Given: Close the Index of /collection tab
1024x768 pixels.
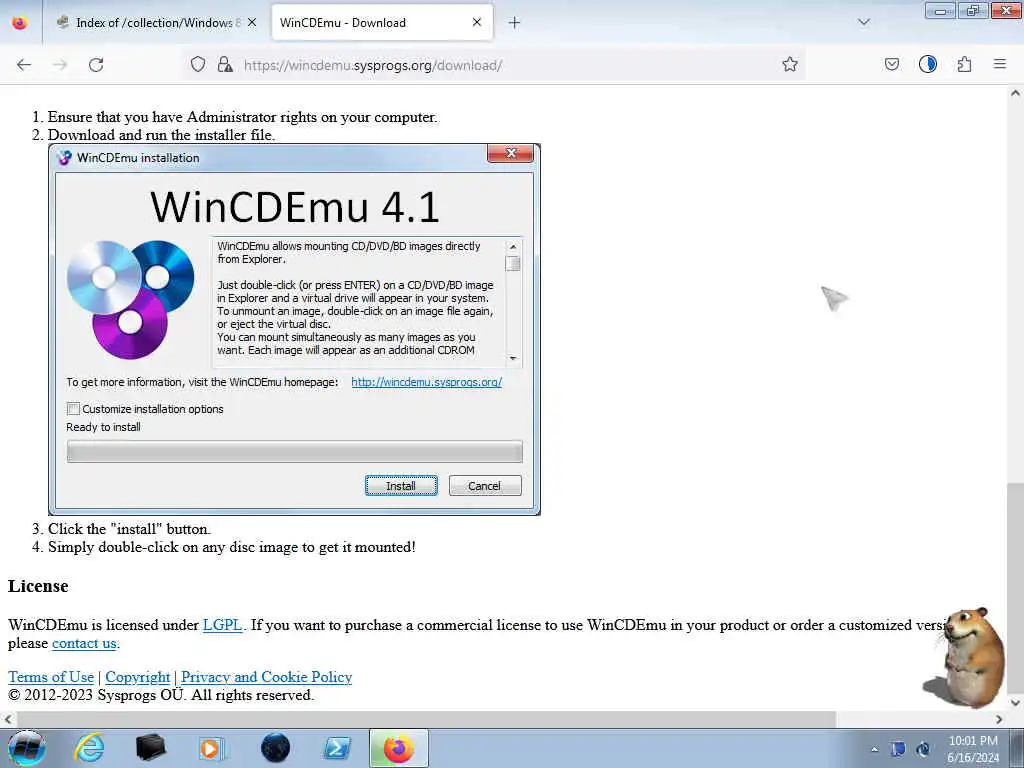Looking at the screenshot, I should coord(252,22).
